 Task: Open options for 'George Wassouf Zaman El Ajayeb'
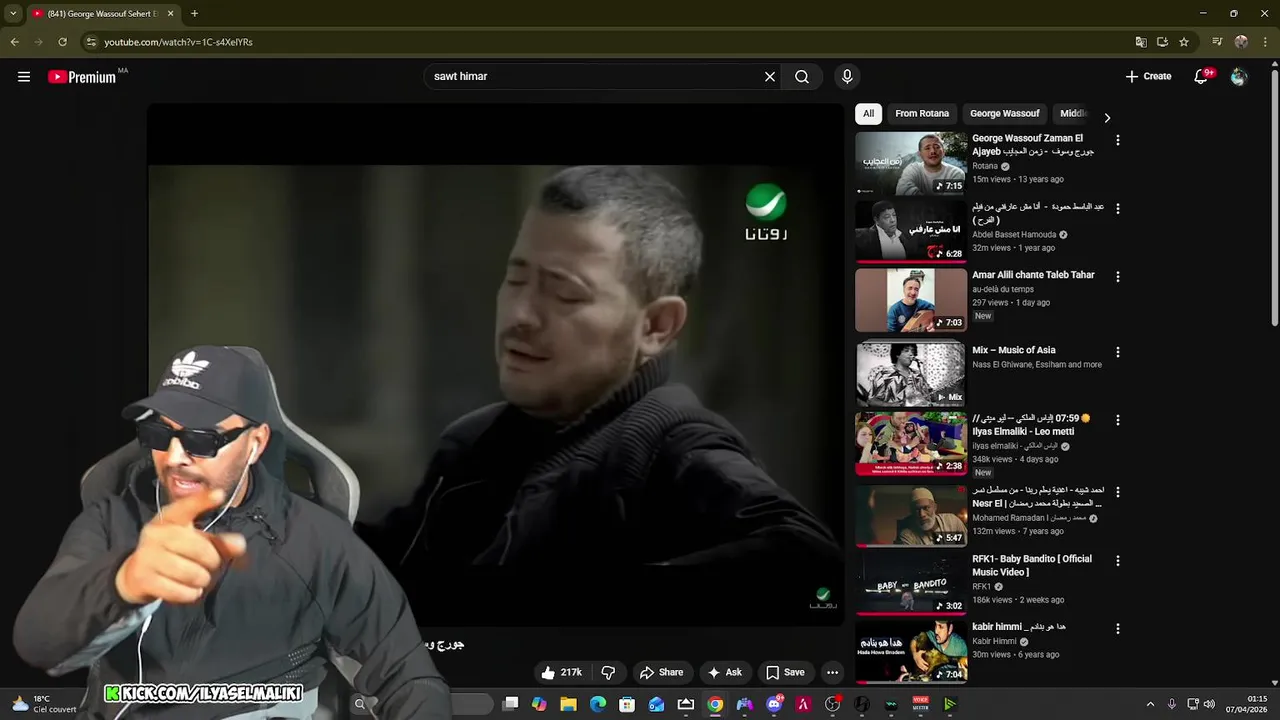click(1118, 141)
